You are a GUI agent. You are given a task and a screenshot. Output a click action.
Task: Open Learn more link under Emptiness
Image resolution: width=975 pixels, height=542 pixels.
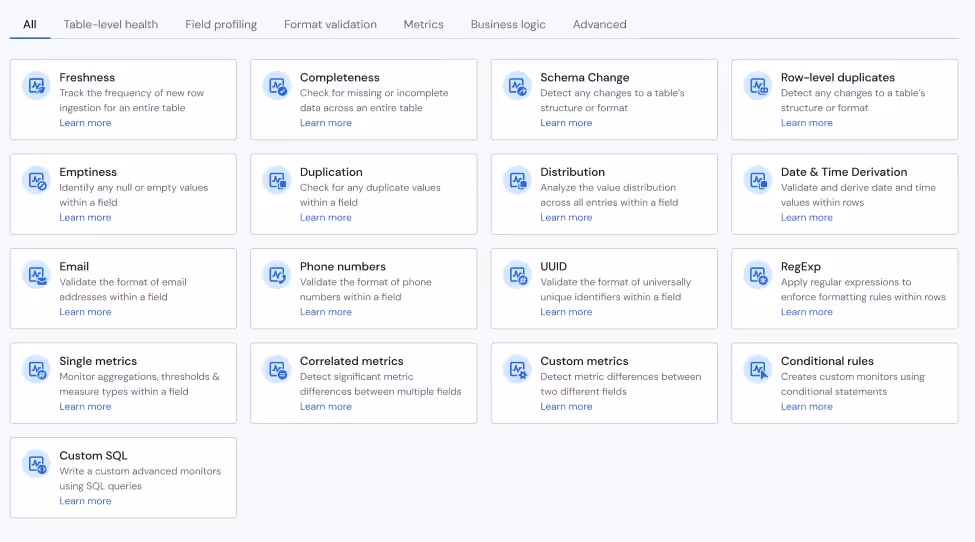tap(85, 217)
